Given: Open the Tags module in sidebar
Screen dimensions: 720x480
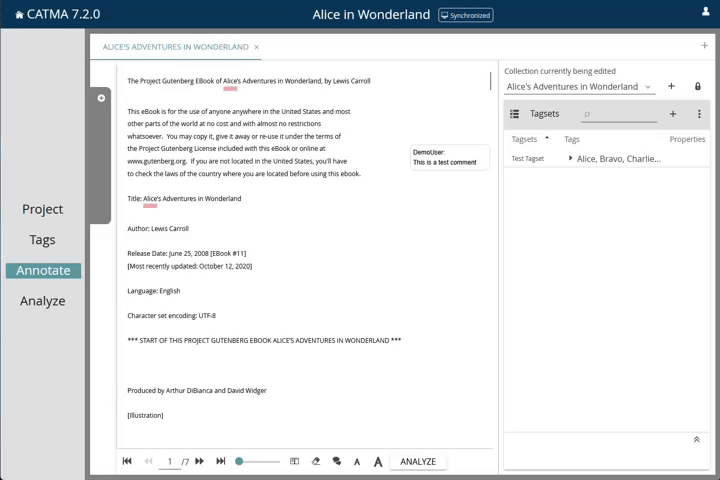Looking at the screenshot, I should click(x=43, y=240).
